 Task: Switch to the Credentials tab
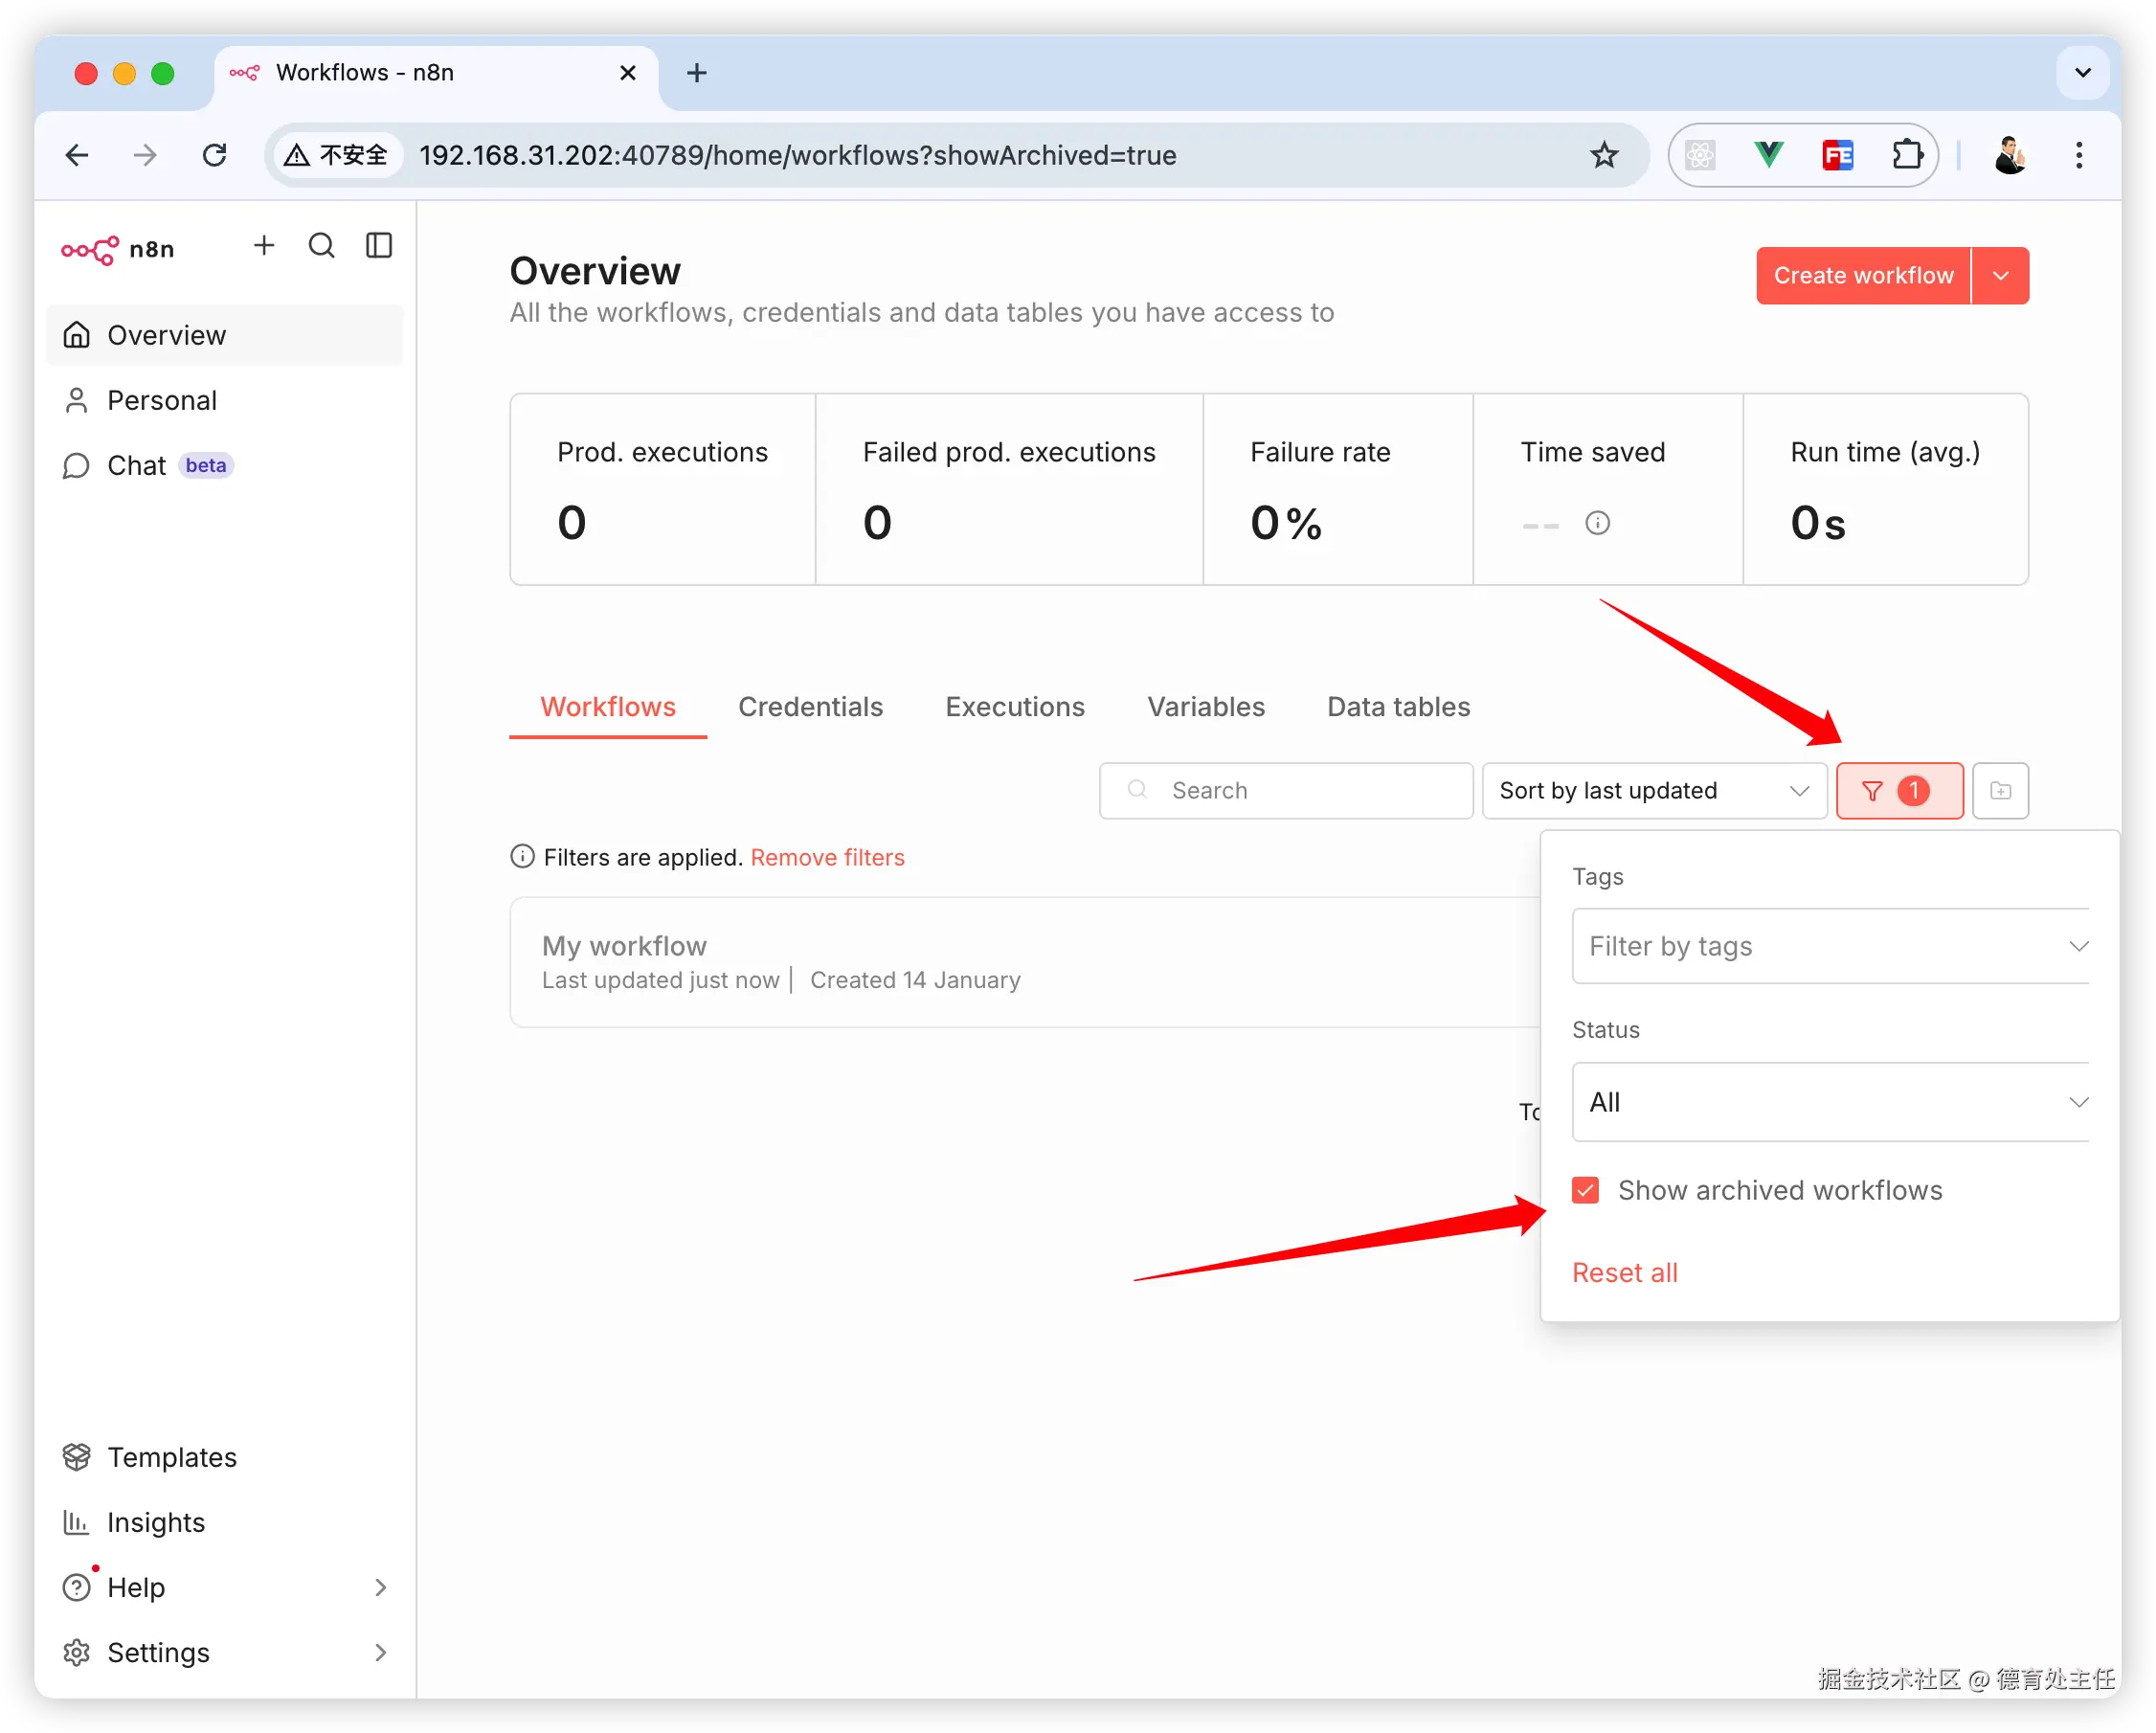coord(810,707)
